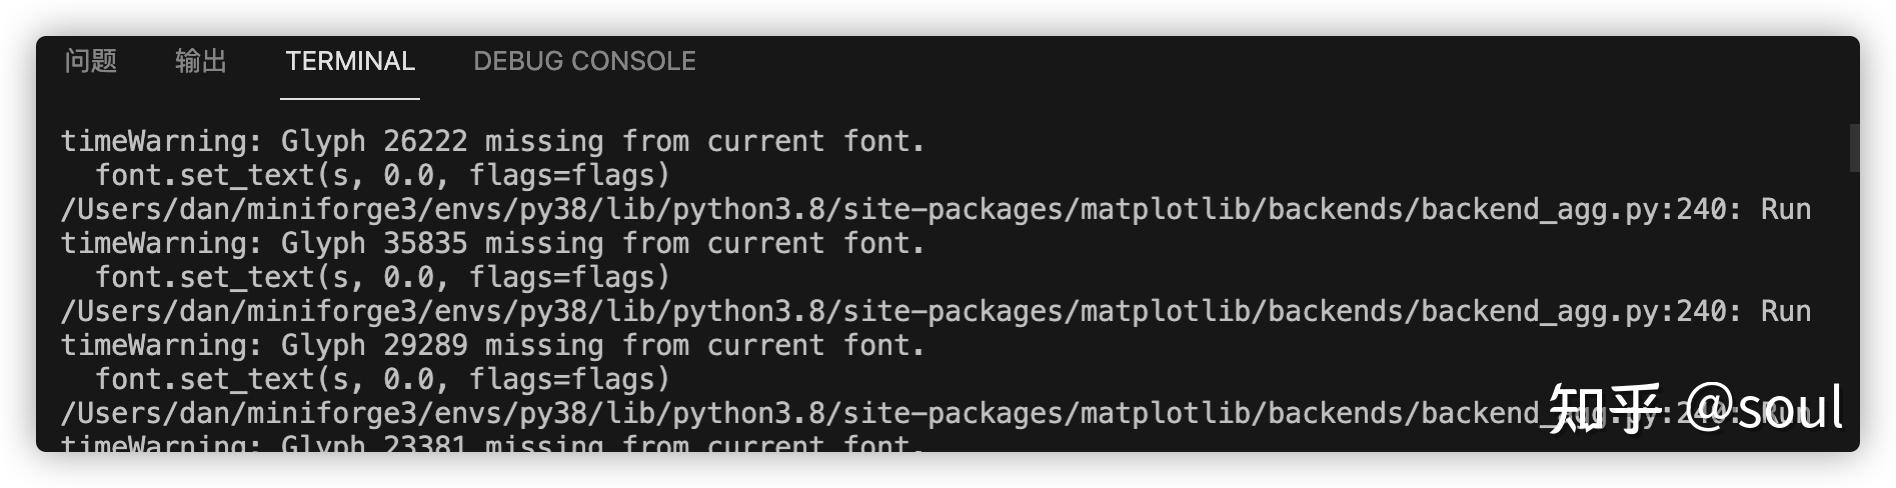
Task: Switch to the 问题 tab
Action: coord(91,61)
